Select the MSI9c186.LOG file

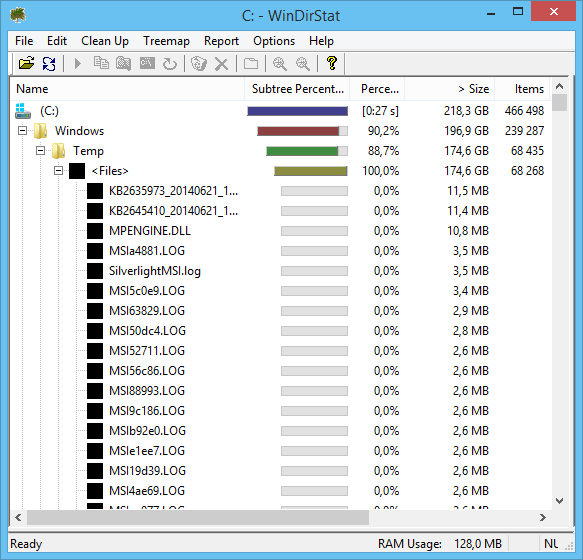click(147, 411)
